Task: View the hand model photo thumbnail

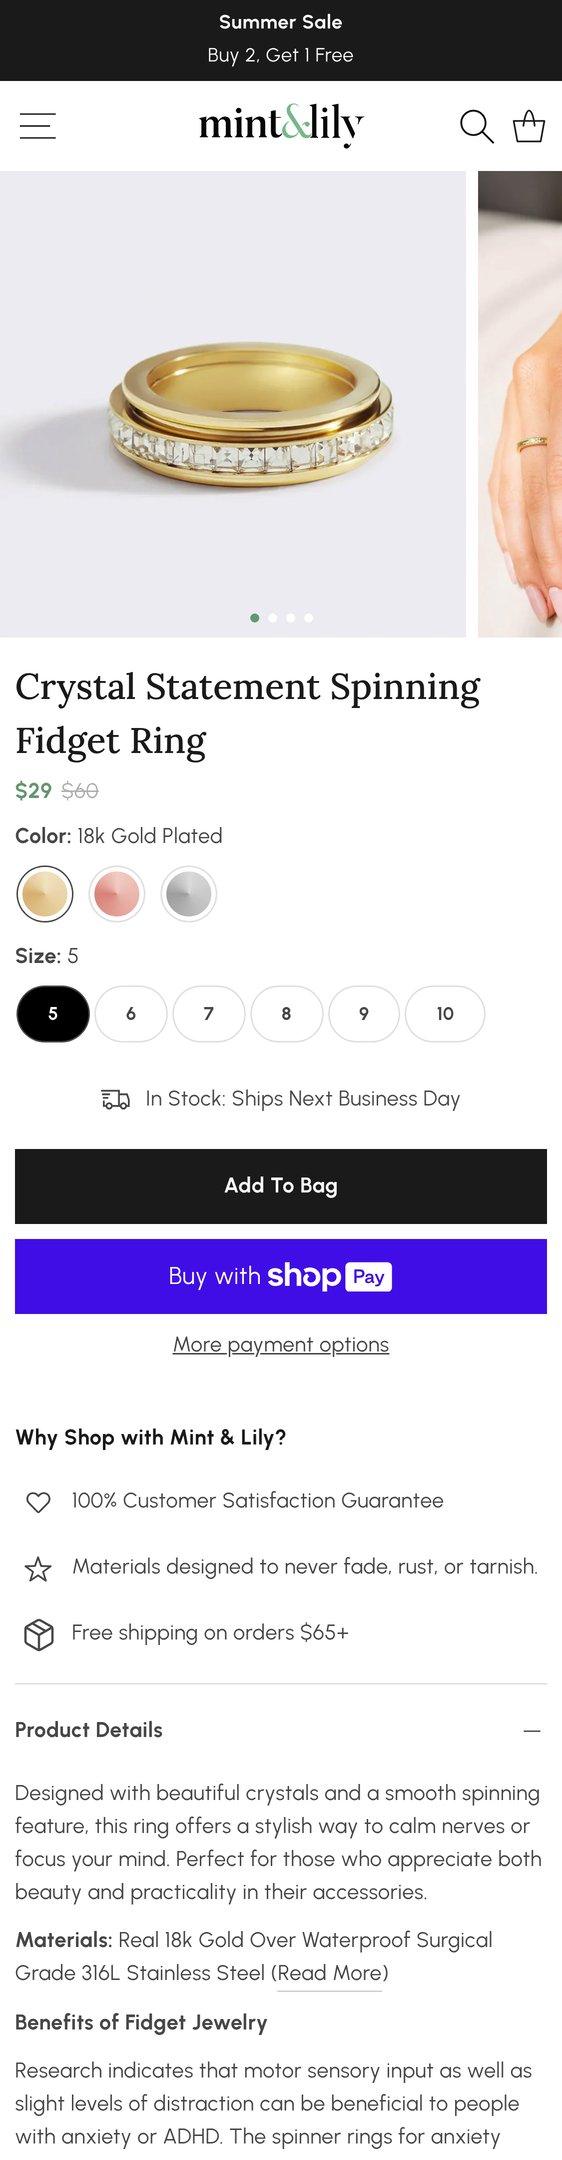Action: coord(520,404)
